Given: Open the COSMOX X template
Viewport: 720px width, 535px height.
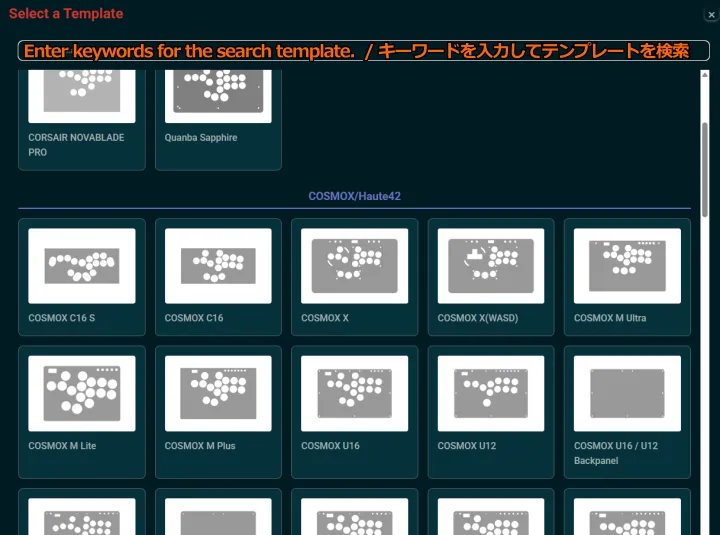Looking at the screenshot, I should pos(354,266).
